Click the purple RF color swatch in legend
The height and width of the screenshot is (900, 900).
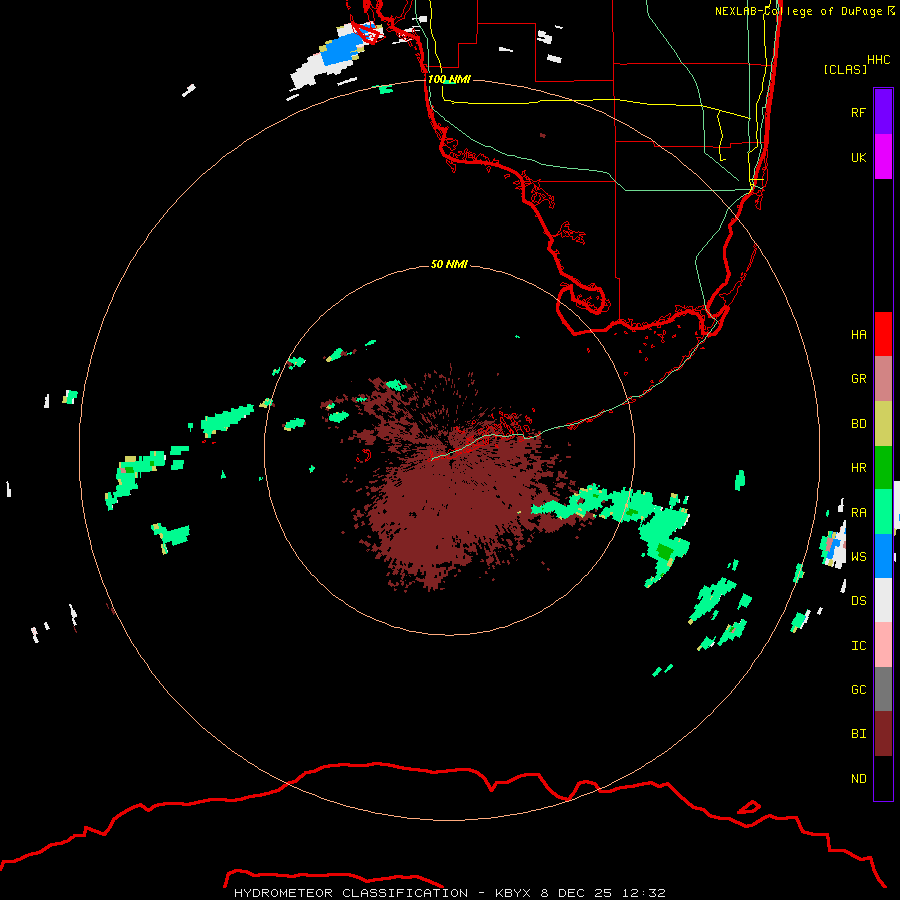[883, 112]
